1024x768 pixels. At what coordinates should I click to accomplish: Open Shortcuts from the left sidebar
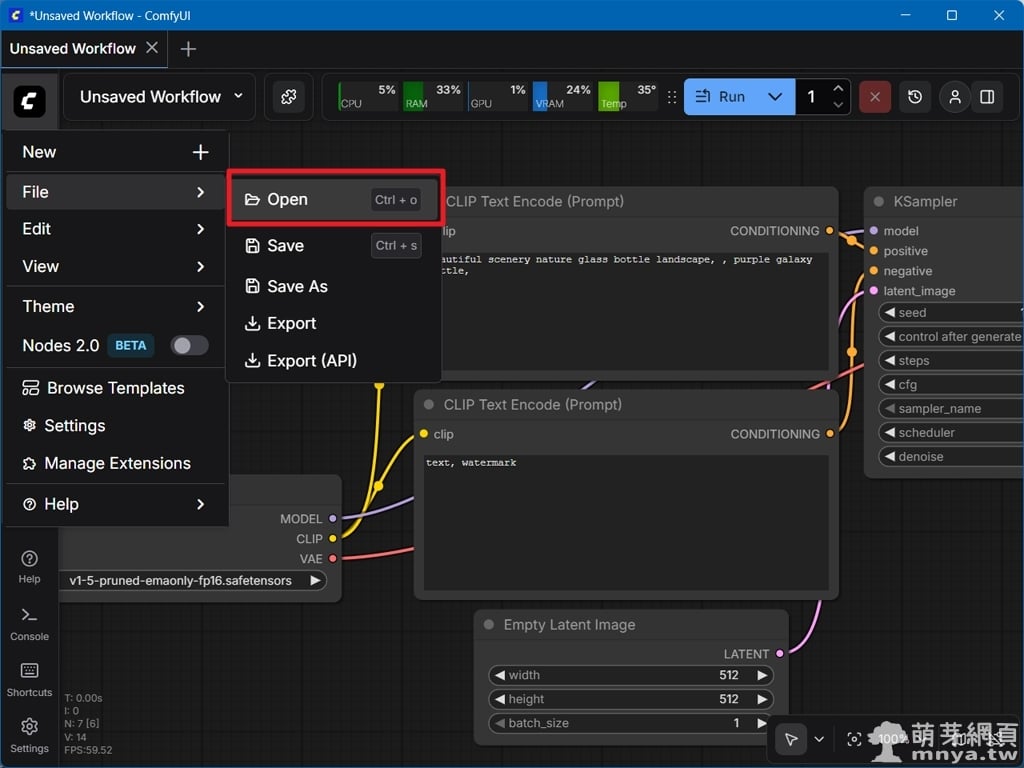point(29,678)
